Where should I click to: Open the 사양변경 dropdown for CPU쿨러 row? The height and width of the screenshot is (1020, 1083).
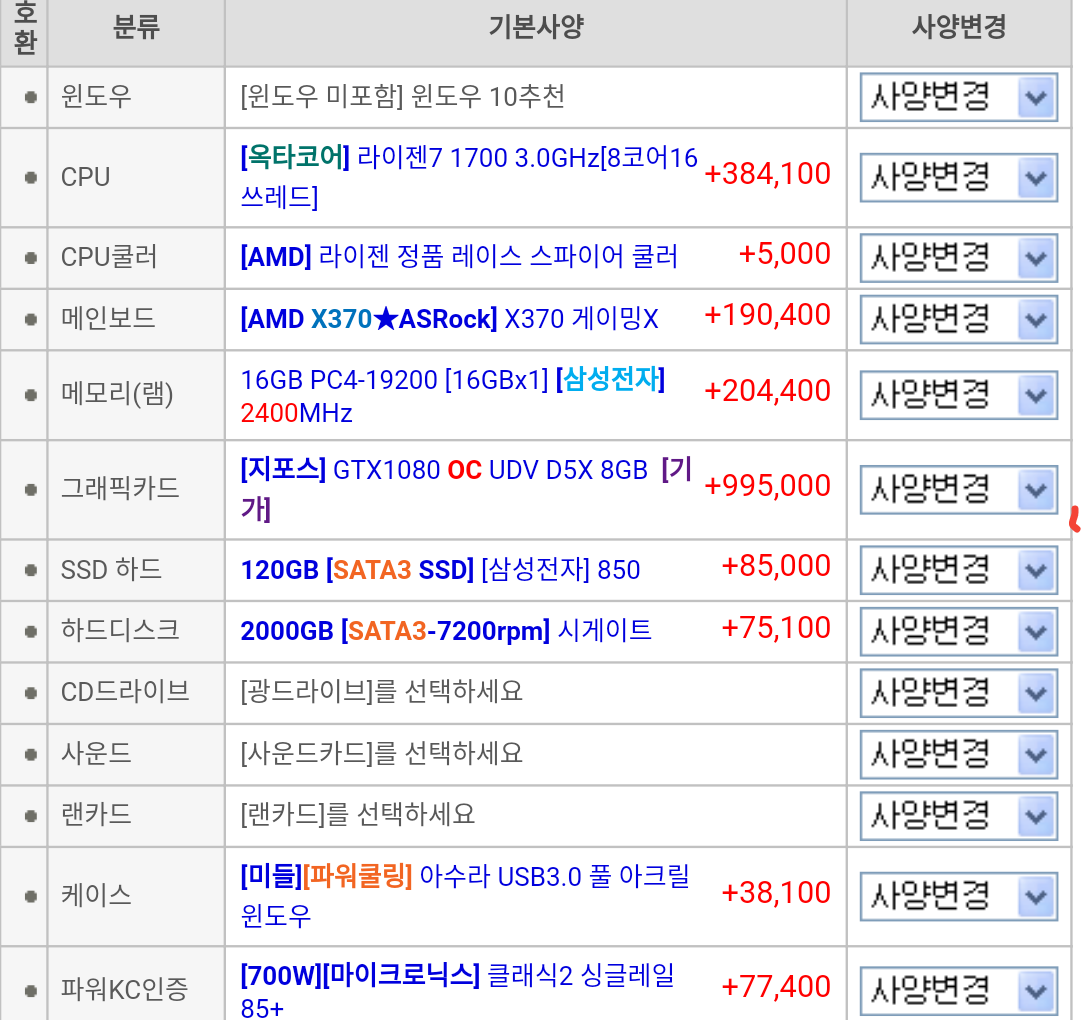click(x=958, y=258)
